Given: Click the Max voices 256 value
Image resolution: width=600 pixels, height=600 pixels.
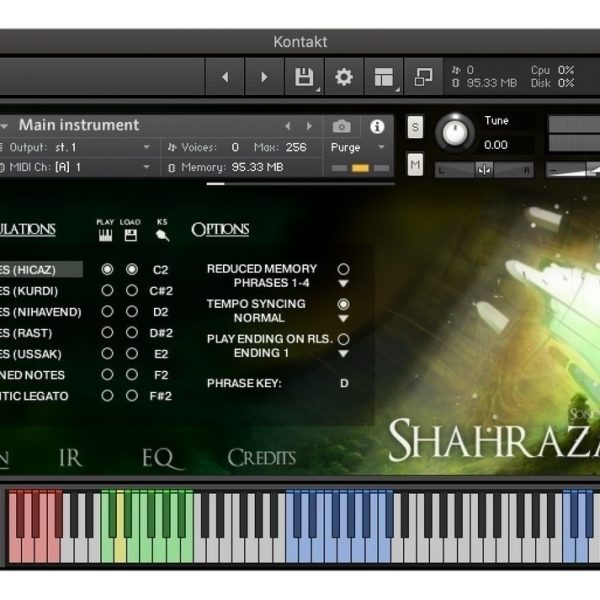Looking at the screenshot, I should (x=296, y=147).
